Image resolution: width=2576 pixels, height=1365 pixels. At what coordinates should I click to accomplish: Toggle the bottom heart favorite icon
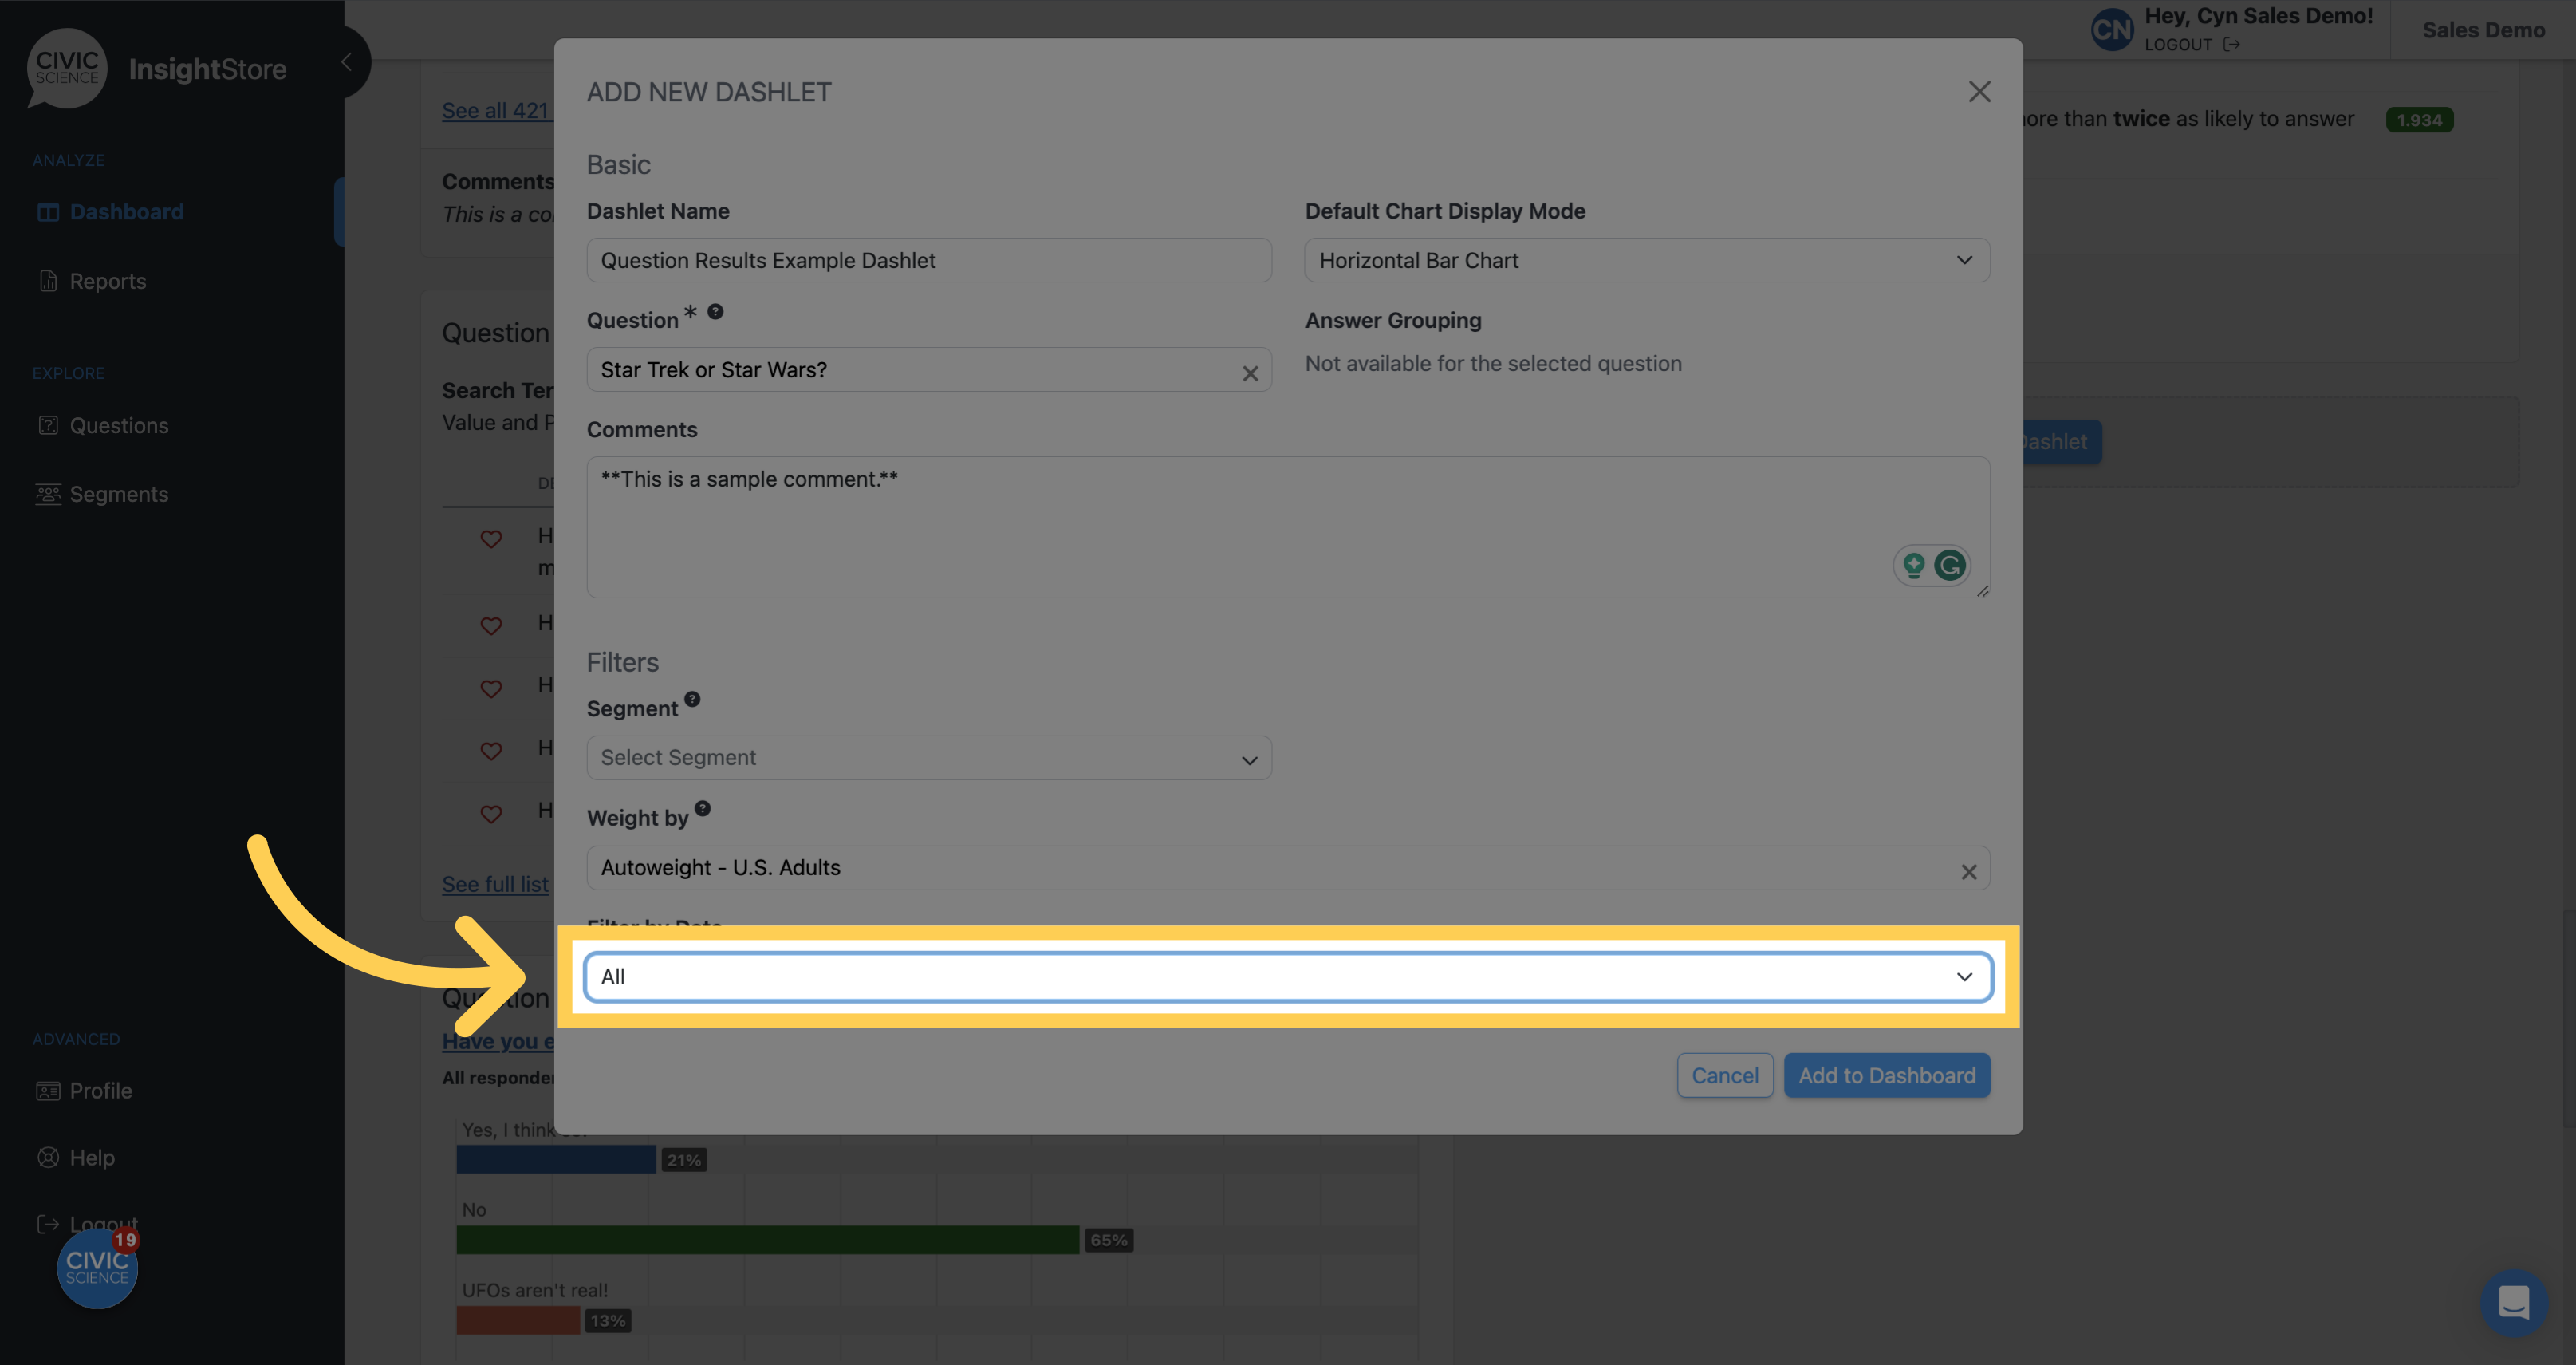491,813
